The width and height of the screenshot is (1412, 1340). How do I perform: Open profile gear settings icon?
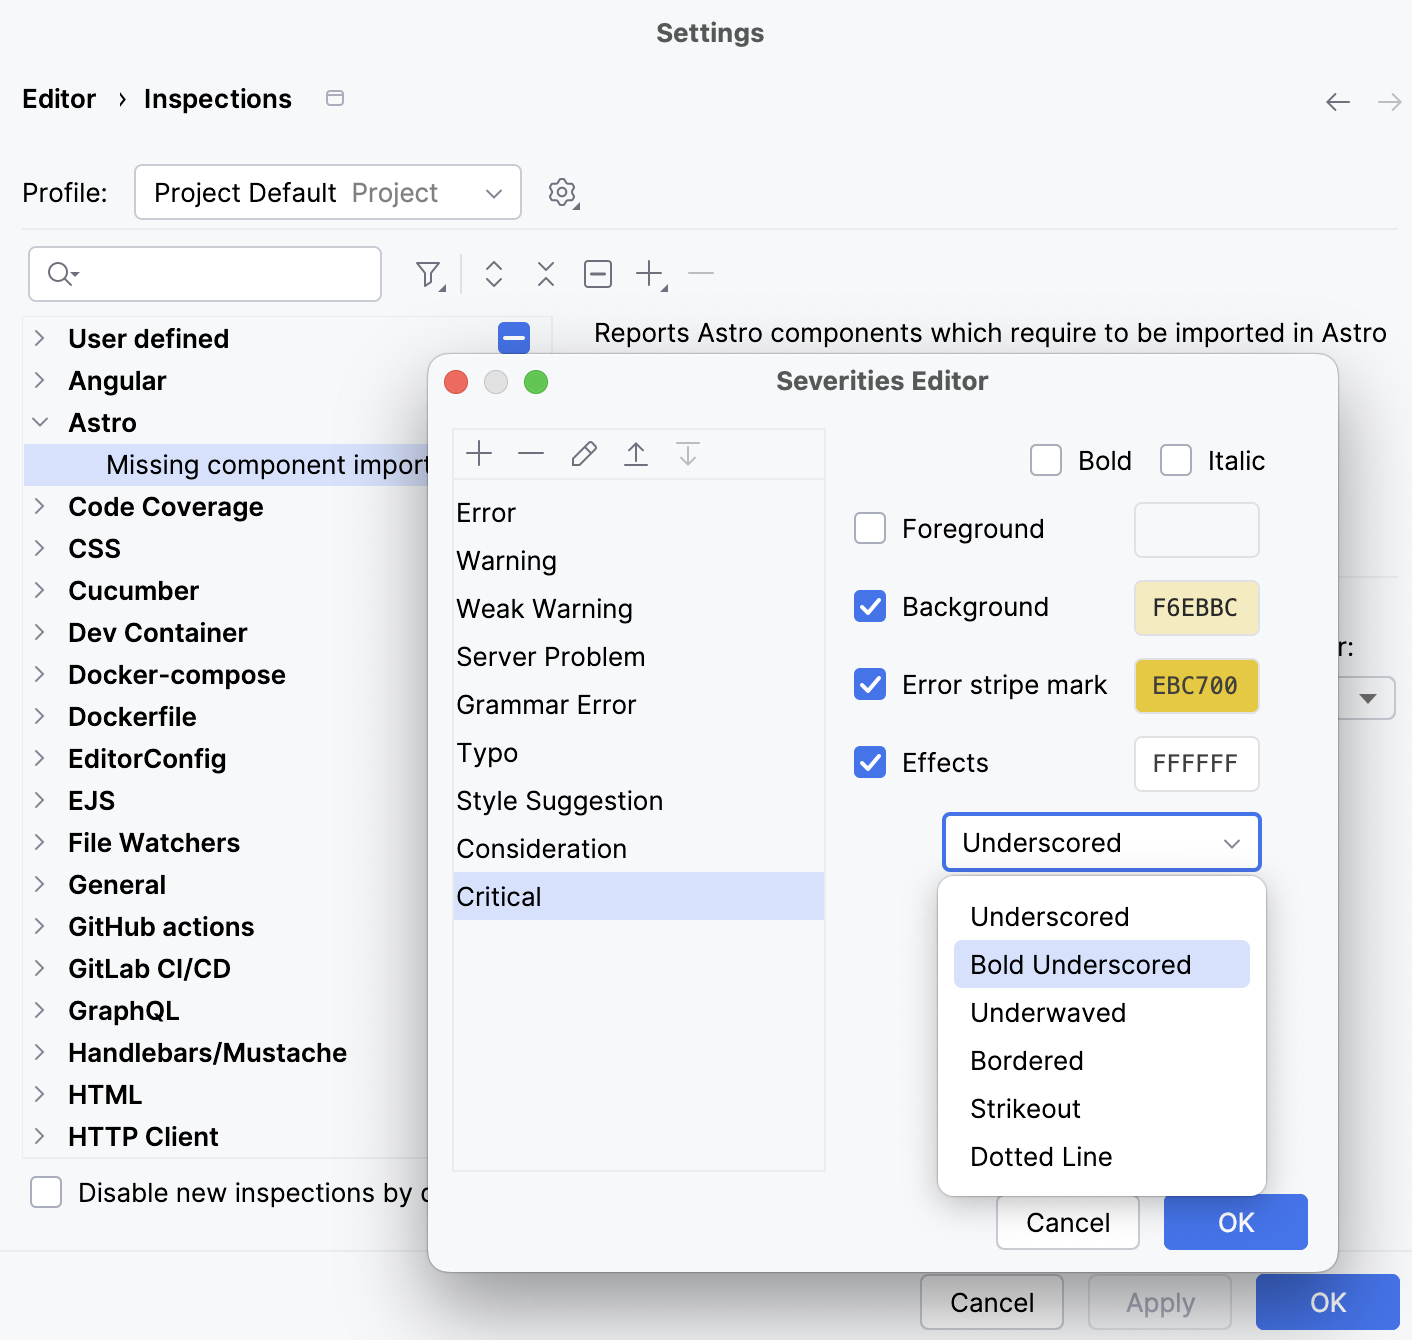tap(563, 192)
